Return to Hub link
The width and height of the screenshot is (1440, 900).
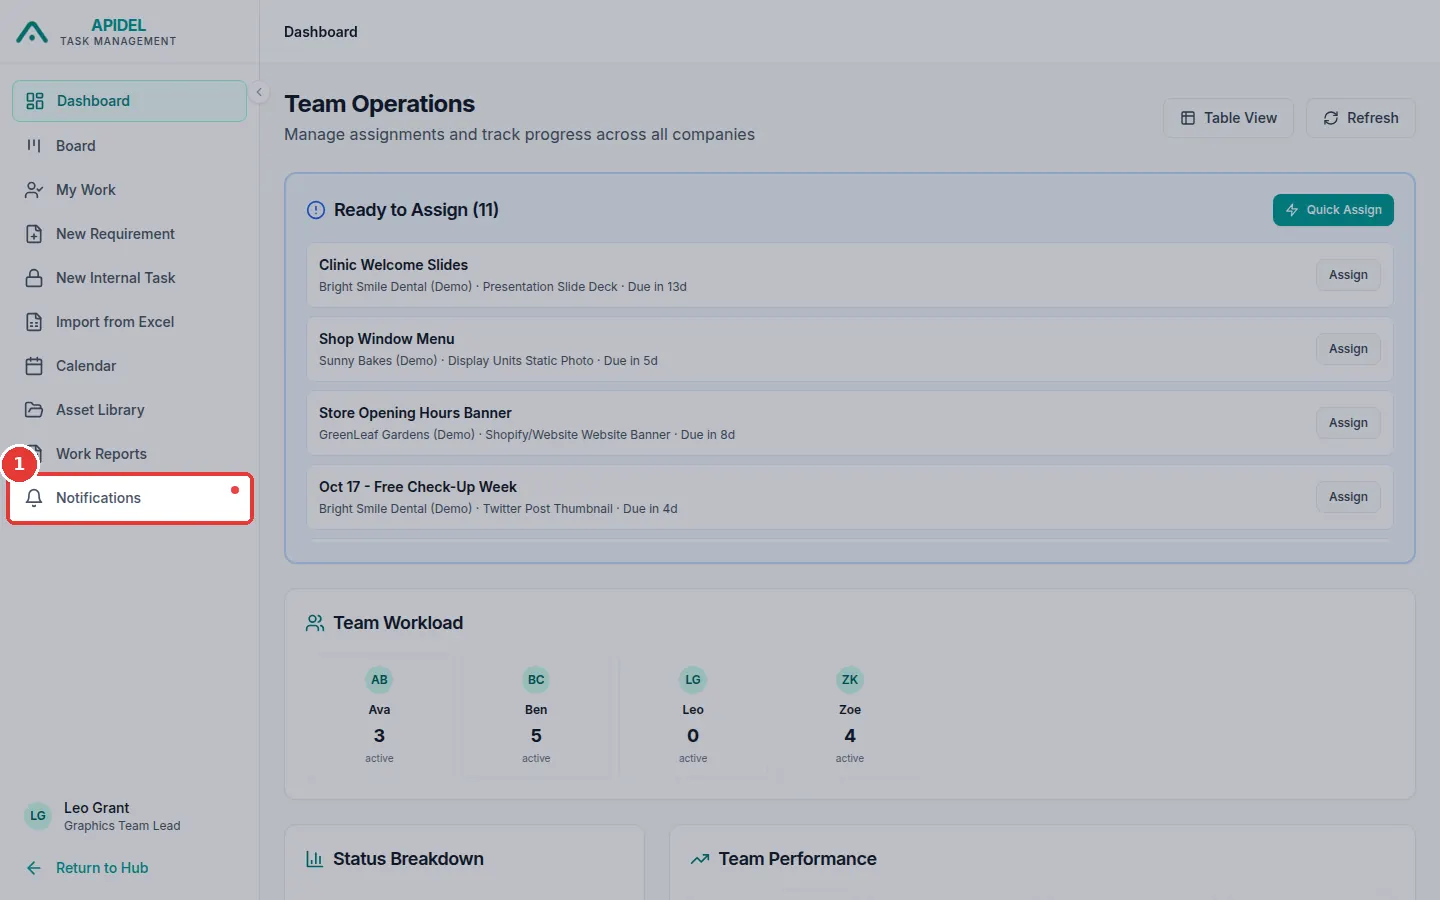(x=102, y=868)
